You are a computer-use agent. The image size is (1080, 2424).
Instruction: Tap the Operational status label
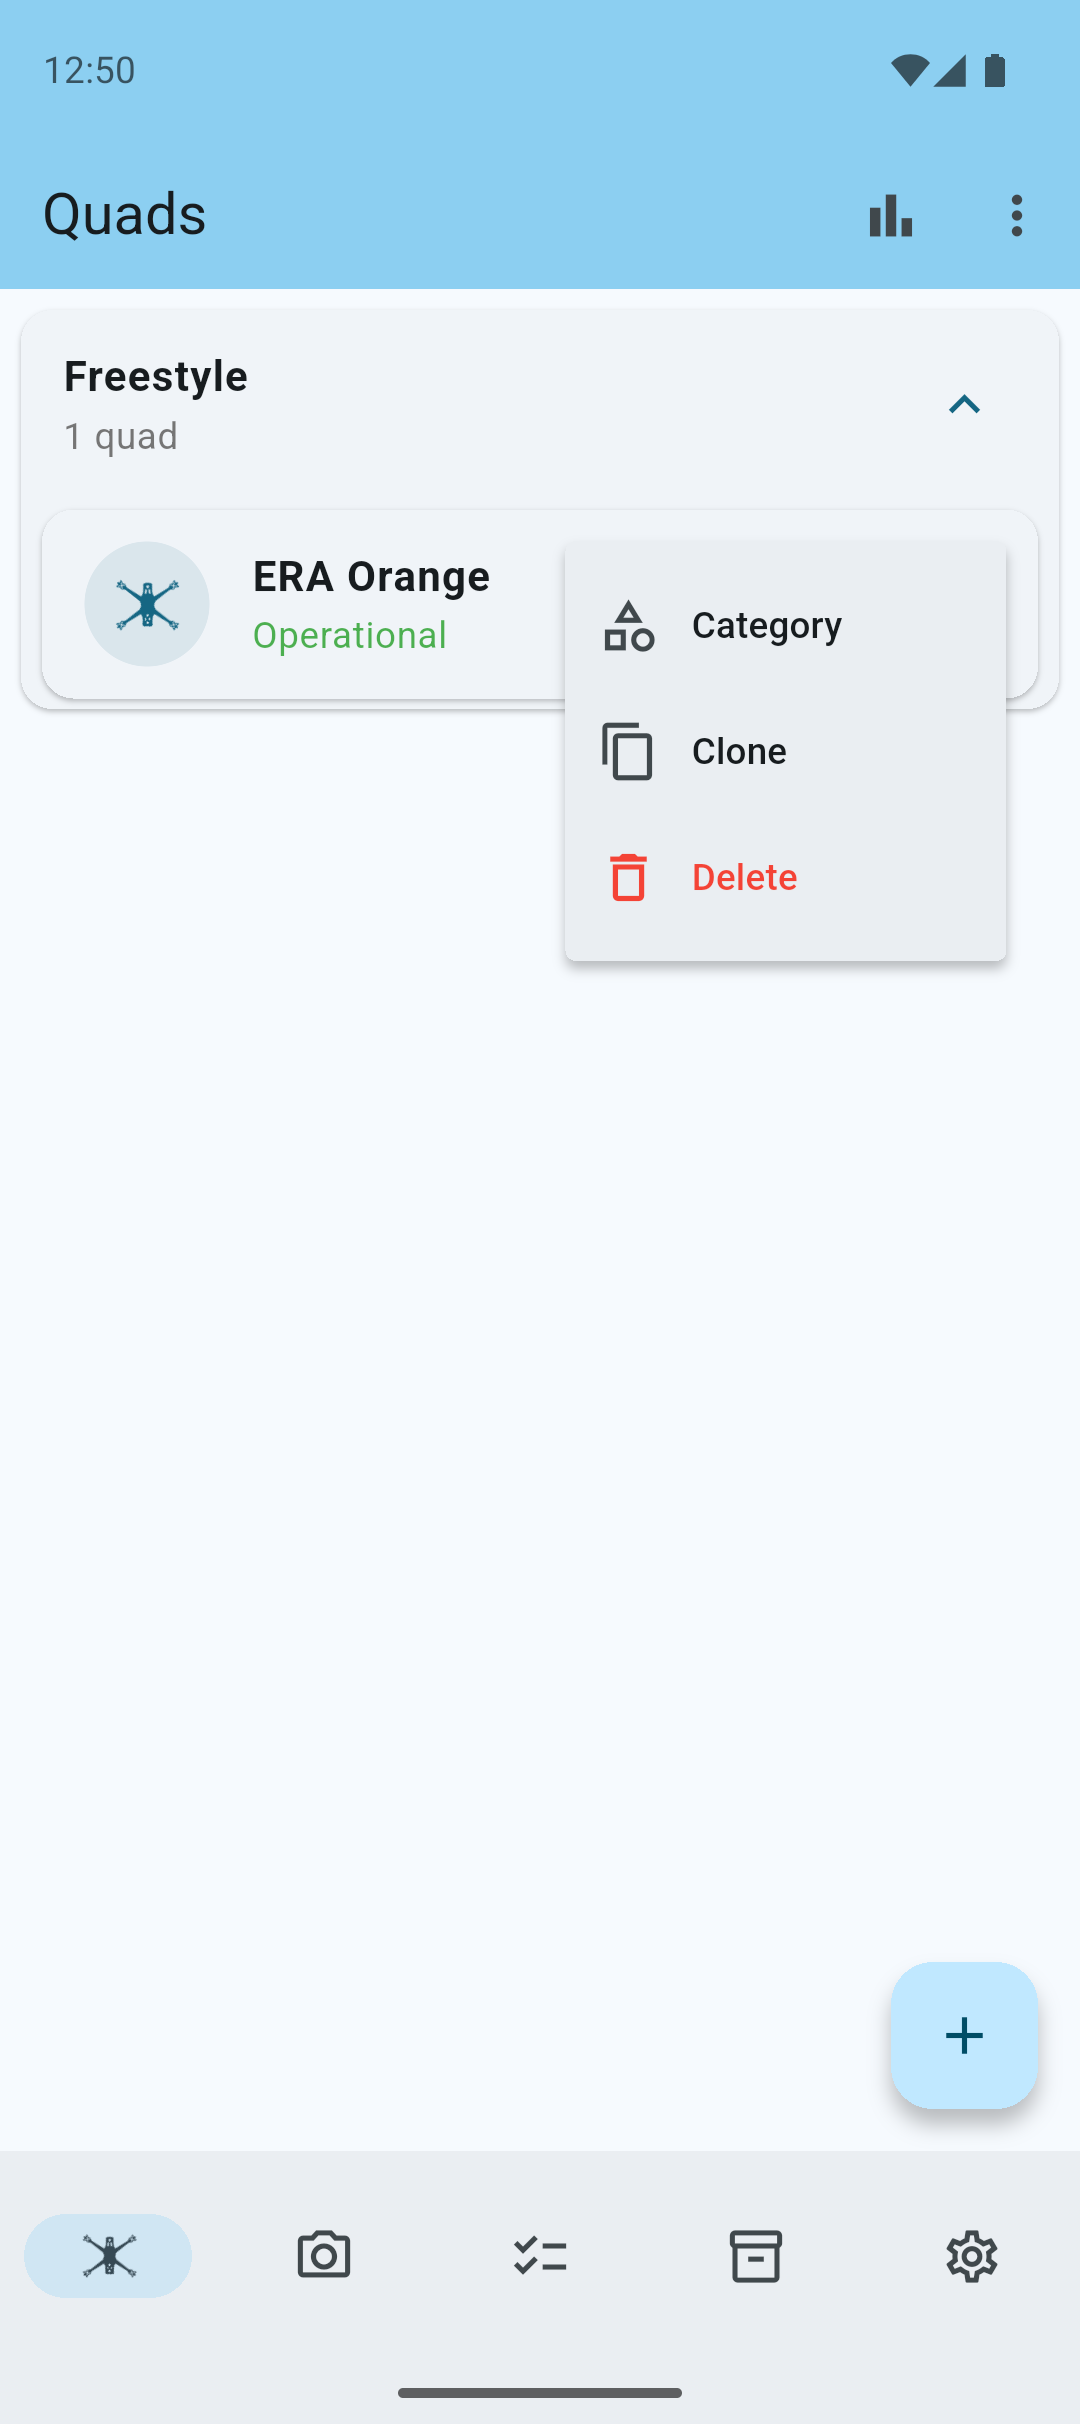pos(350,635)
